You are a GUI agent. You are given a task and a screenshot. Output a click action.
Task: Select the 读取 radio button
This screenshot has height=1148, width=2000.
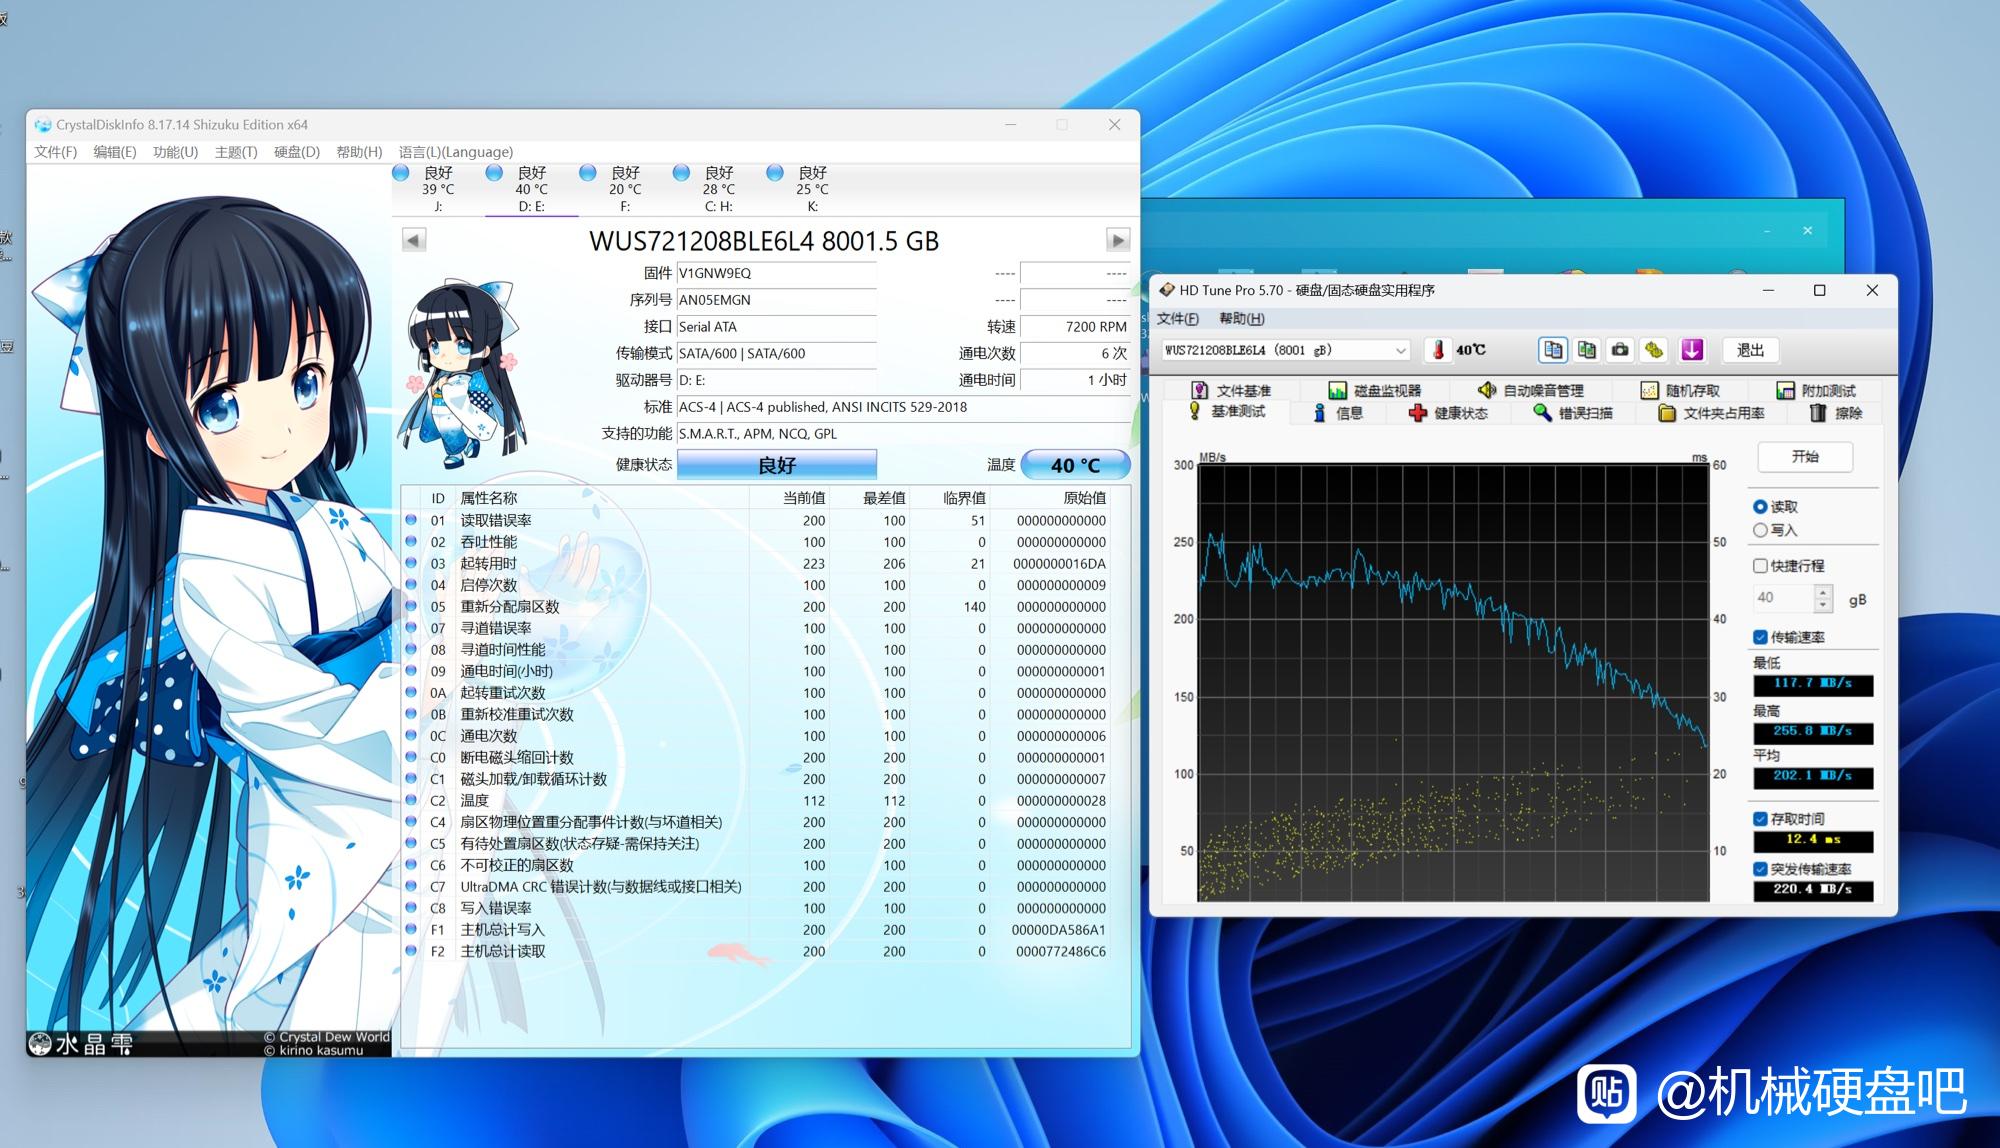click(x=1760, y=507)
